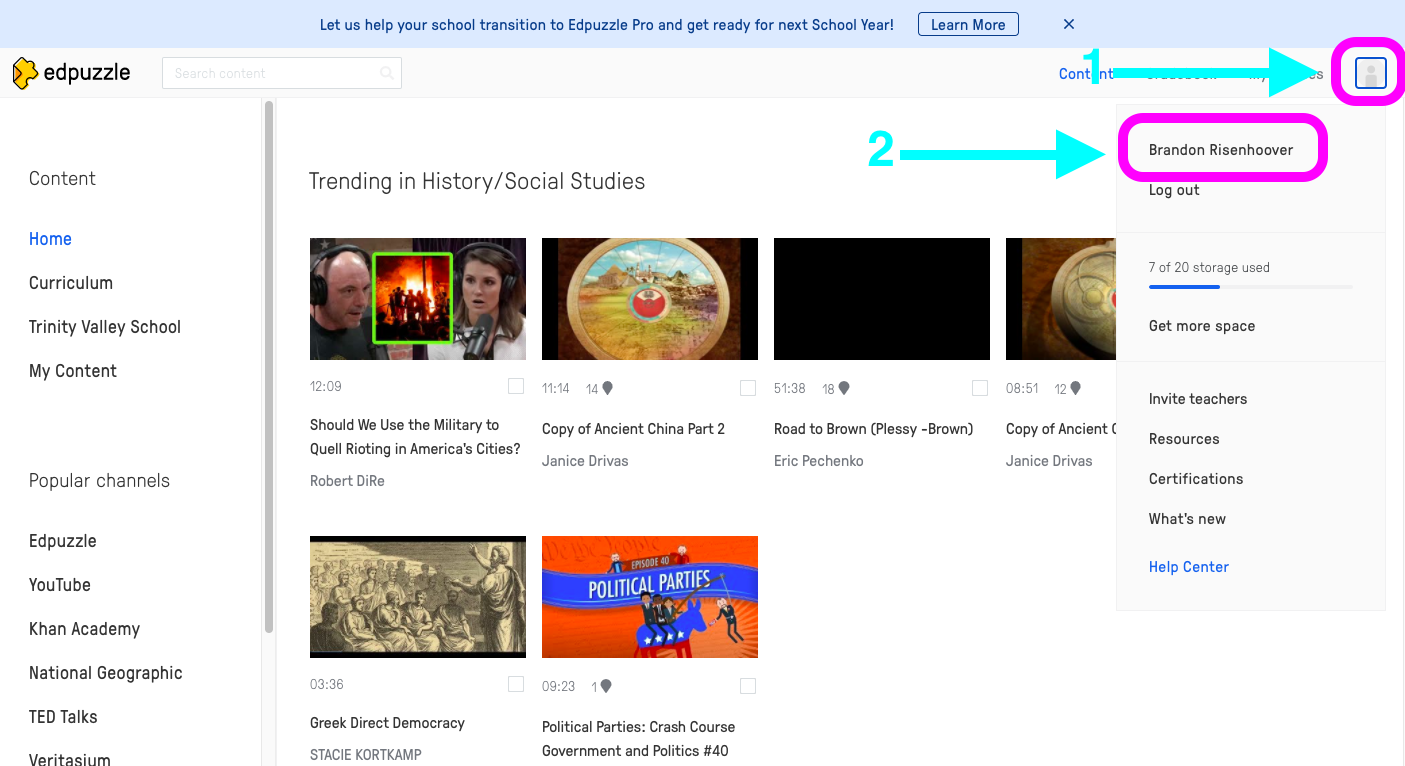Open the Home sidebar item
Viewport: 1405px width, 766px height.
point(50,239)
